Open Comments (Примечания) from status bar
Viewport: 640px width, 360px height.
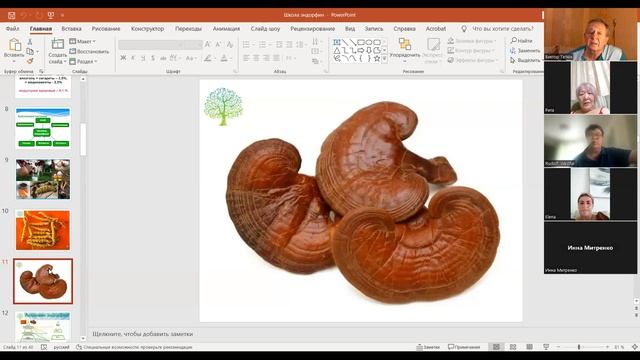464,347
